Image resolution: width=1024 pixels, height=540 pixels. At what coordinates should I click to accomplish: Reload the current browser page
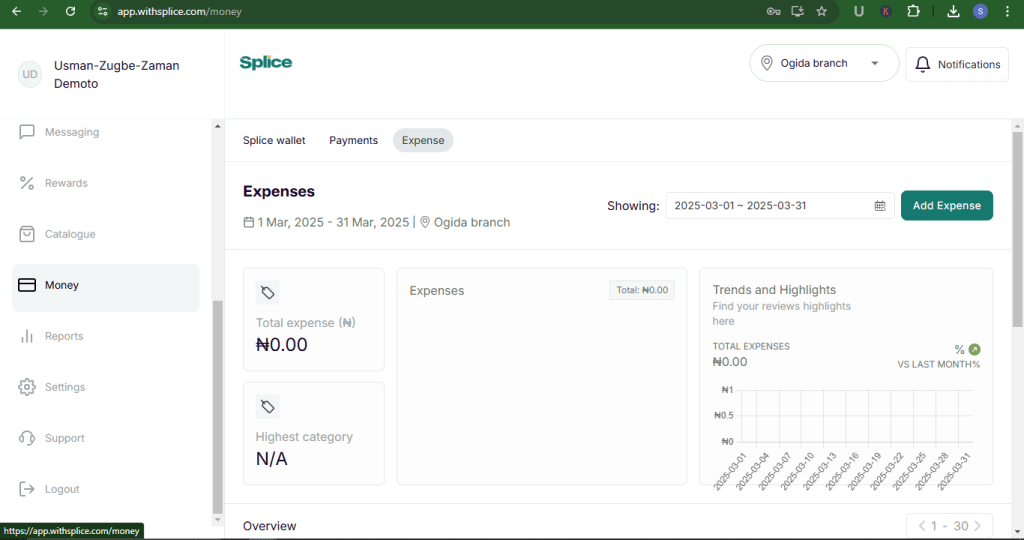coord(70,11)
